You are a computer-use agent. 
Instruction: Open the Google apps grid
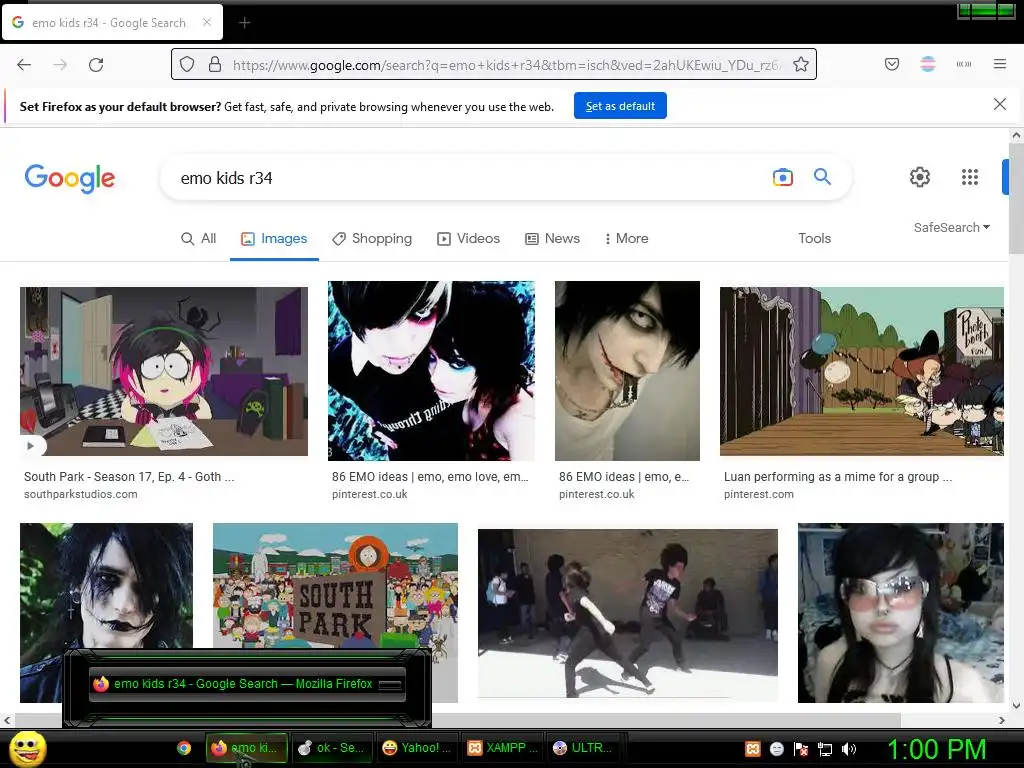(x=970, y=177)
